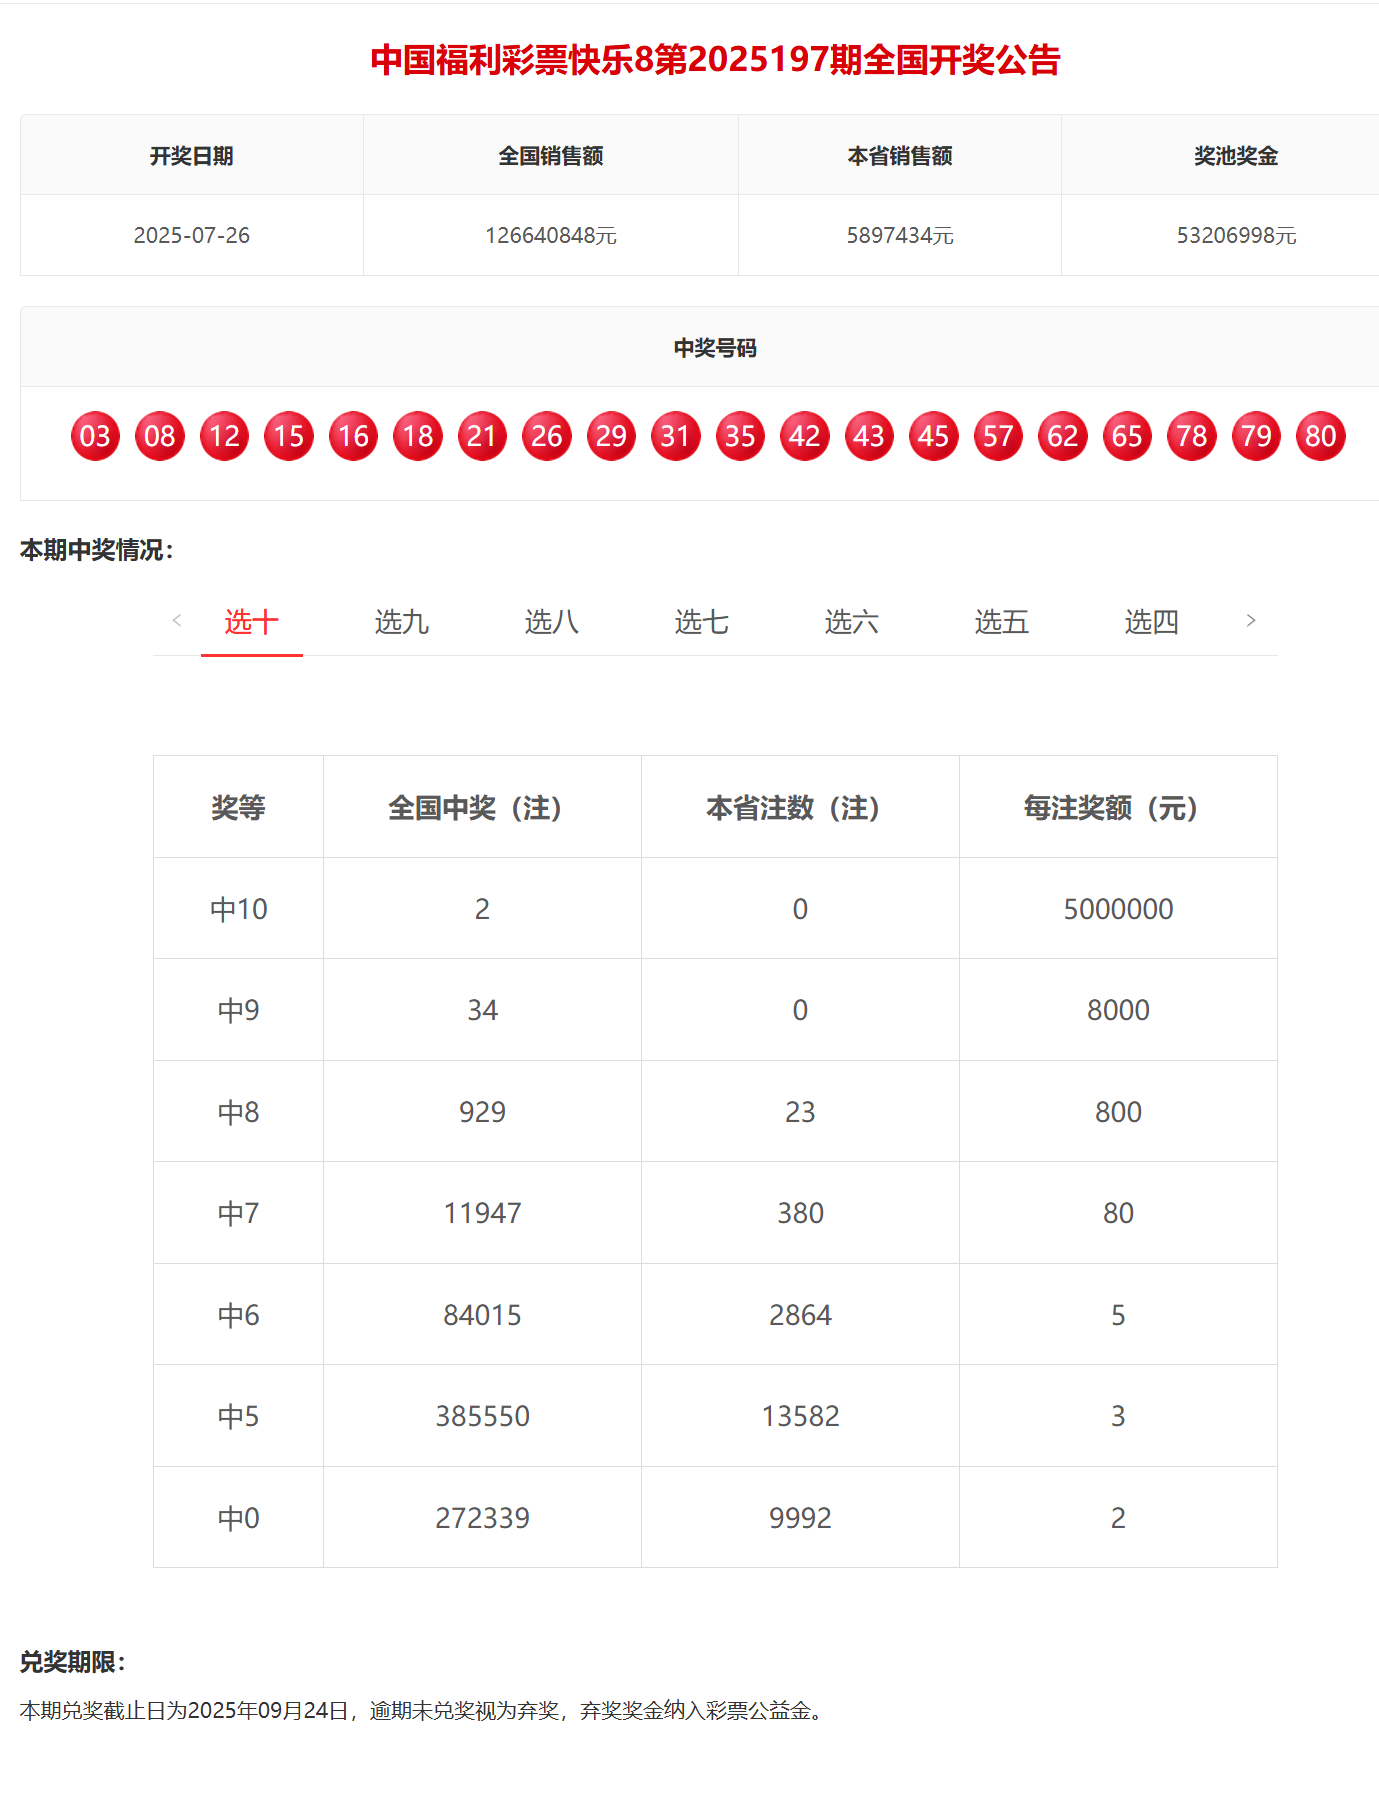Click the 本期中奖情况 heading
Screen dimensions: 1379x1803
click(x=97, y=550)
